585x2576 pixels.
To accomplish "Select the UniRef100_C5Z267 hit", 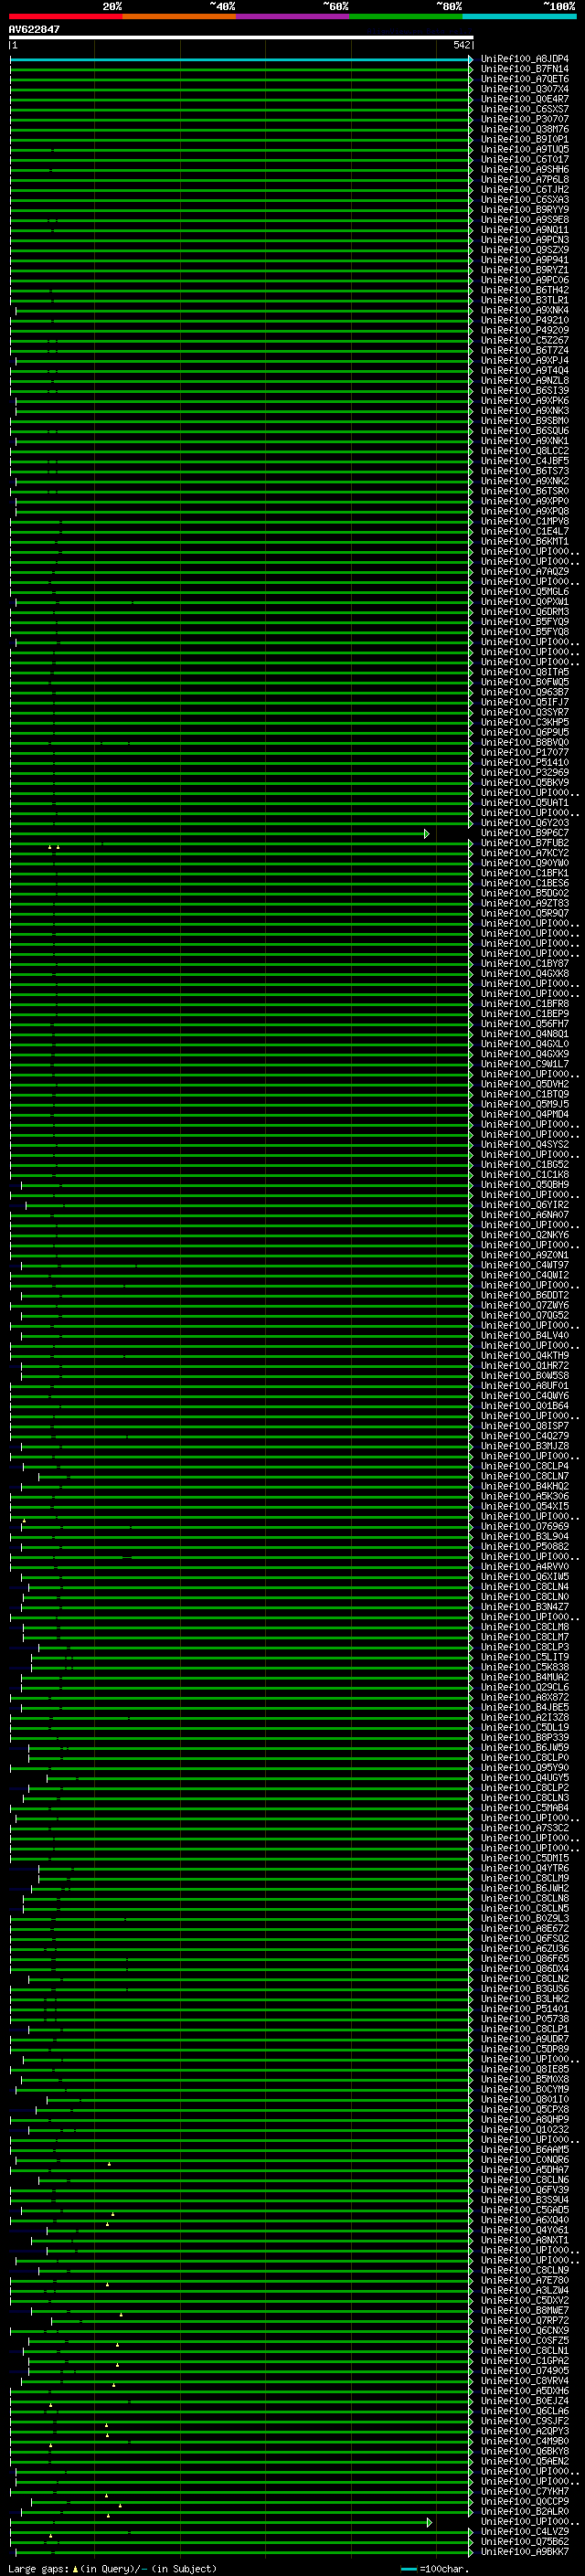I will point(525,340).
